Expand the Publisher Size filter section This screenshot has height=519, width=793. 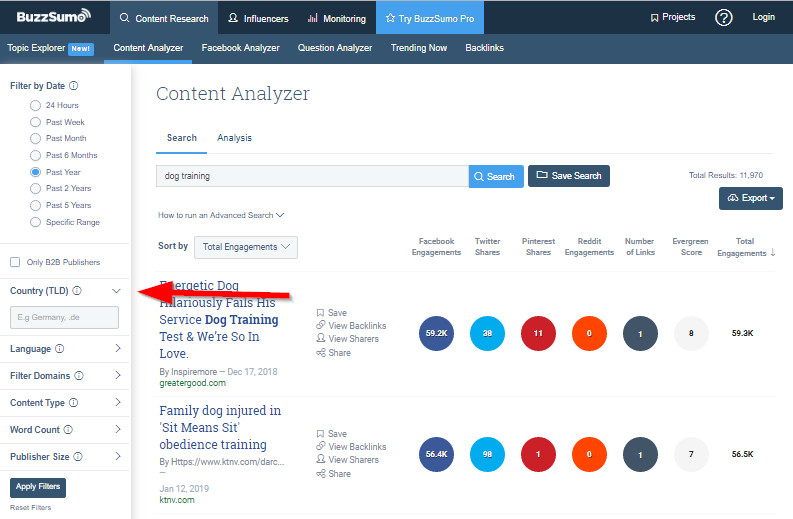point(118,456)
